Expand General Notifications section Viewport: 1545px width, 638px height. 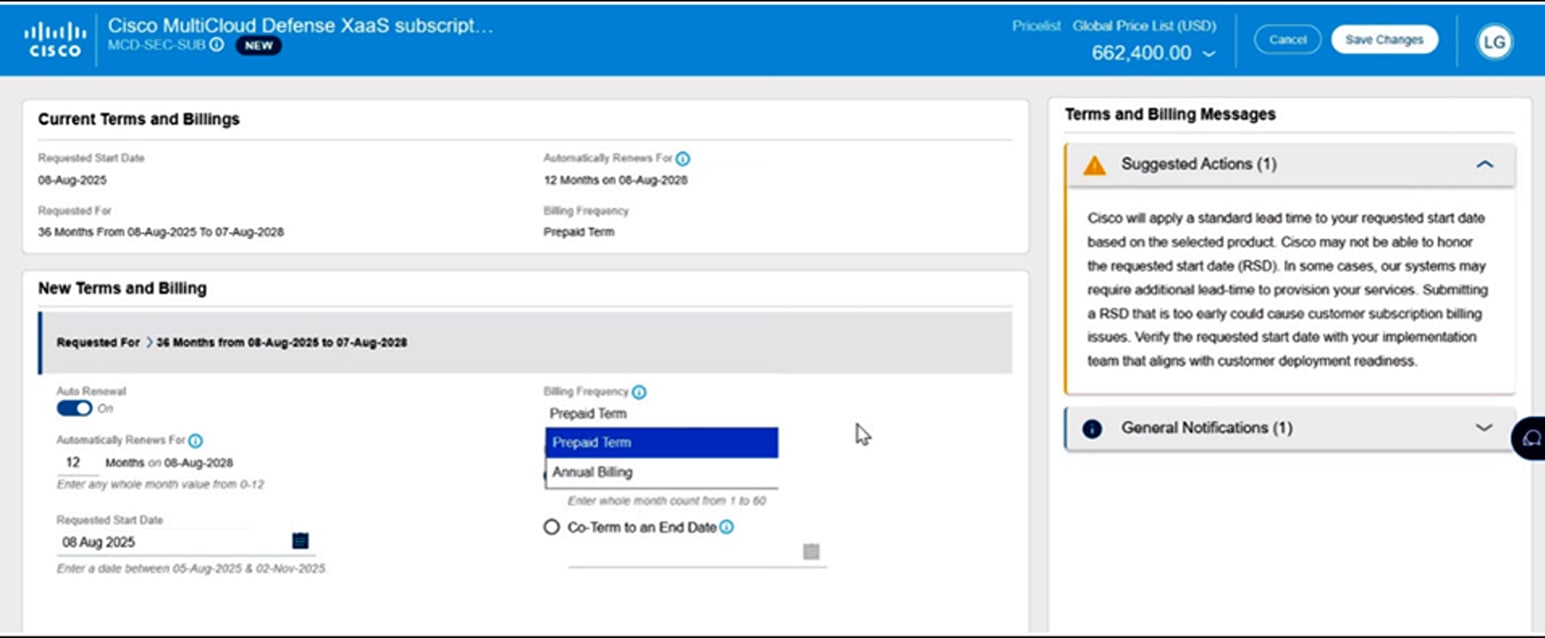pyautogui.click(x=1484, y=428)
